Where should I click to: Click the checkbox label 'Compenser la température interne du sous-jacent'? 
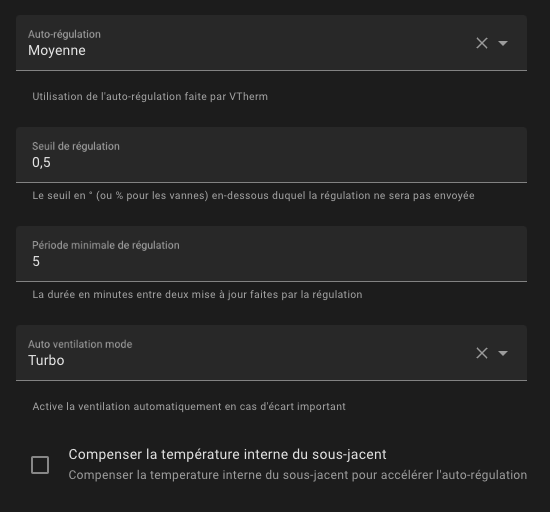[x=227, y=454]
